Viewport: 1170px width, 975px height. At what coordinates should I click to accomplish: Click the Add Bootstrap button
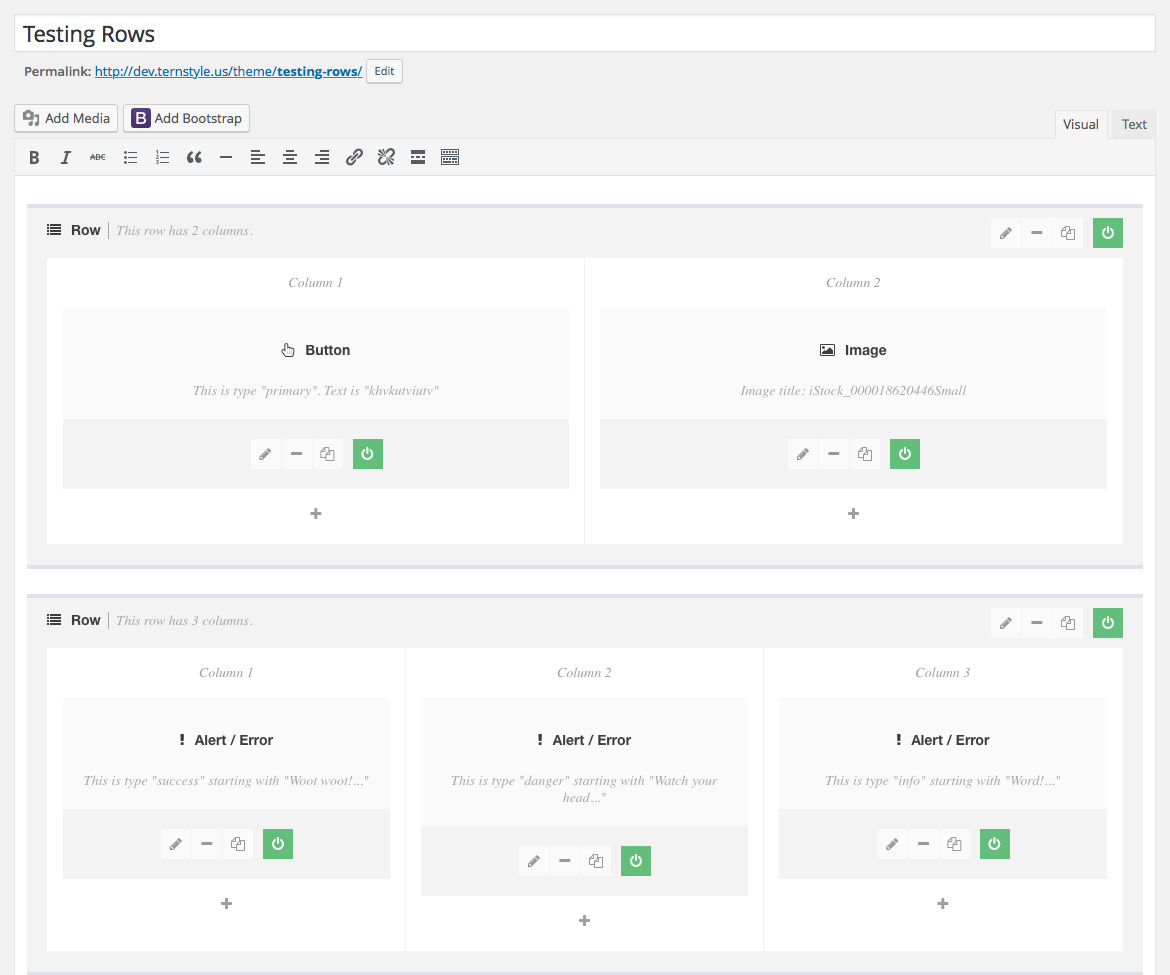point(187,118)
